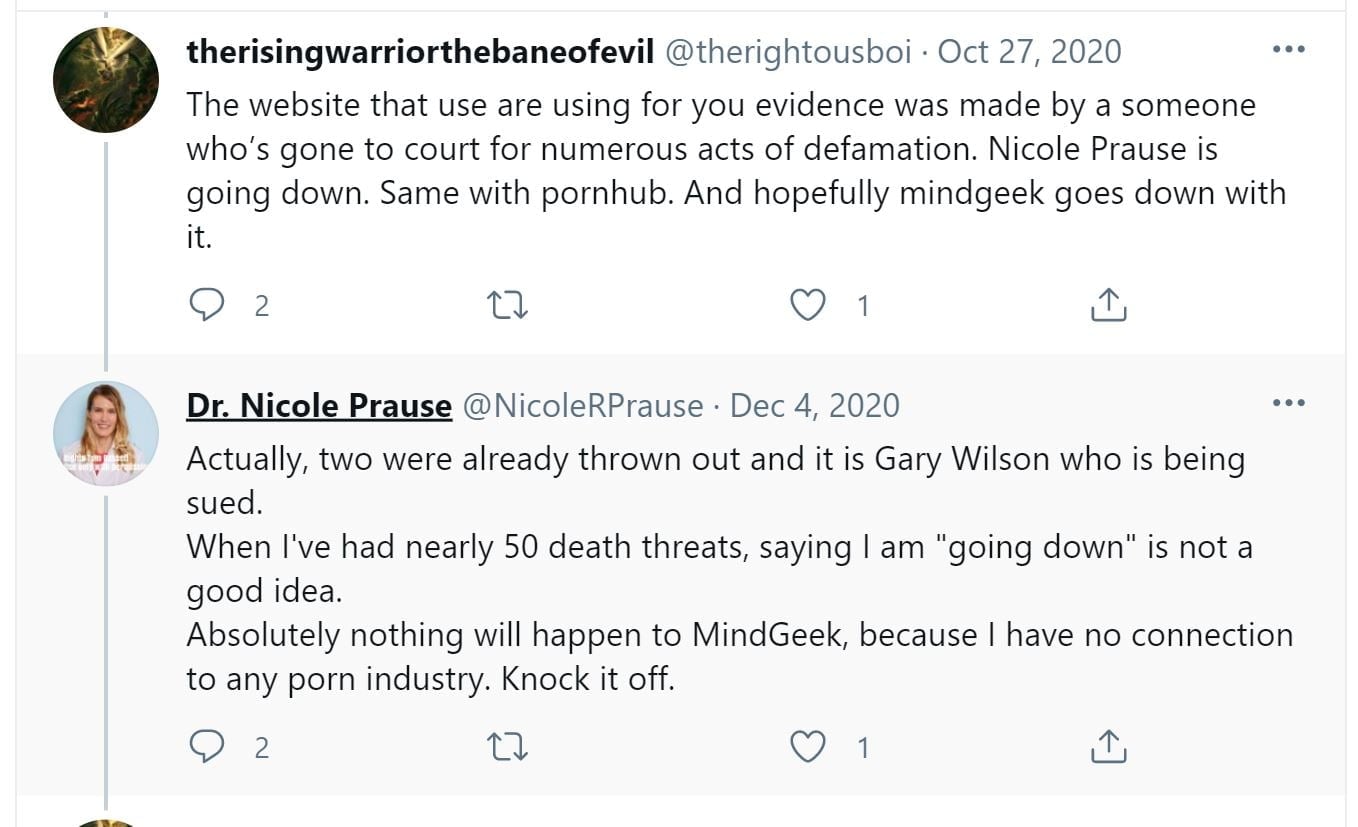This screenshot has width=1358, height=827.
Task: Share Dr. Nicole Prause's tweet
Action: coord(1108,747)
